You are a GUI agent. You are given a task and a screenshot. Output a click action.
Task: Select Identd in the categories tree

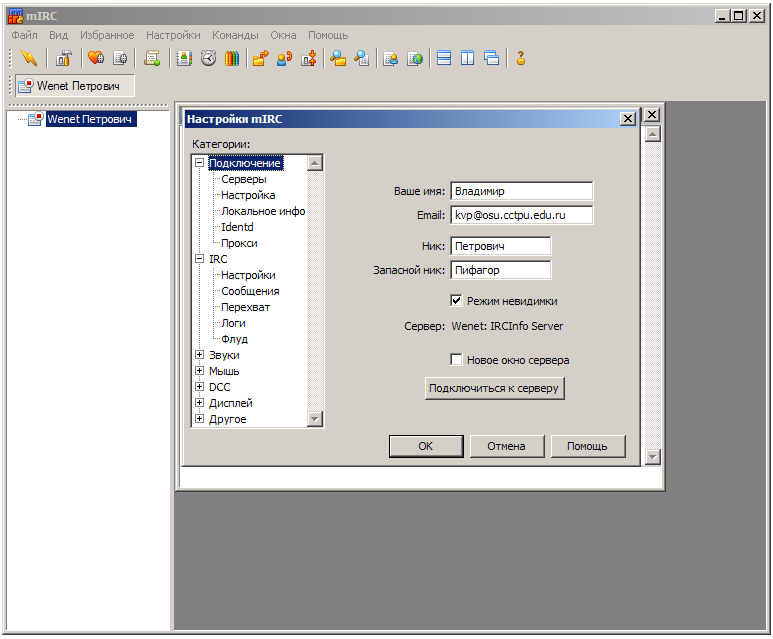pos(237,227)
